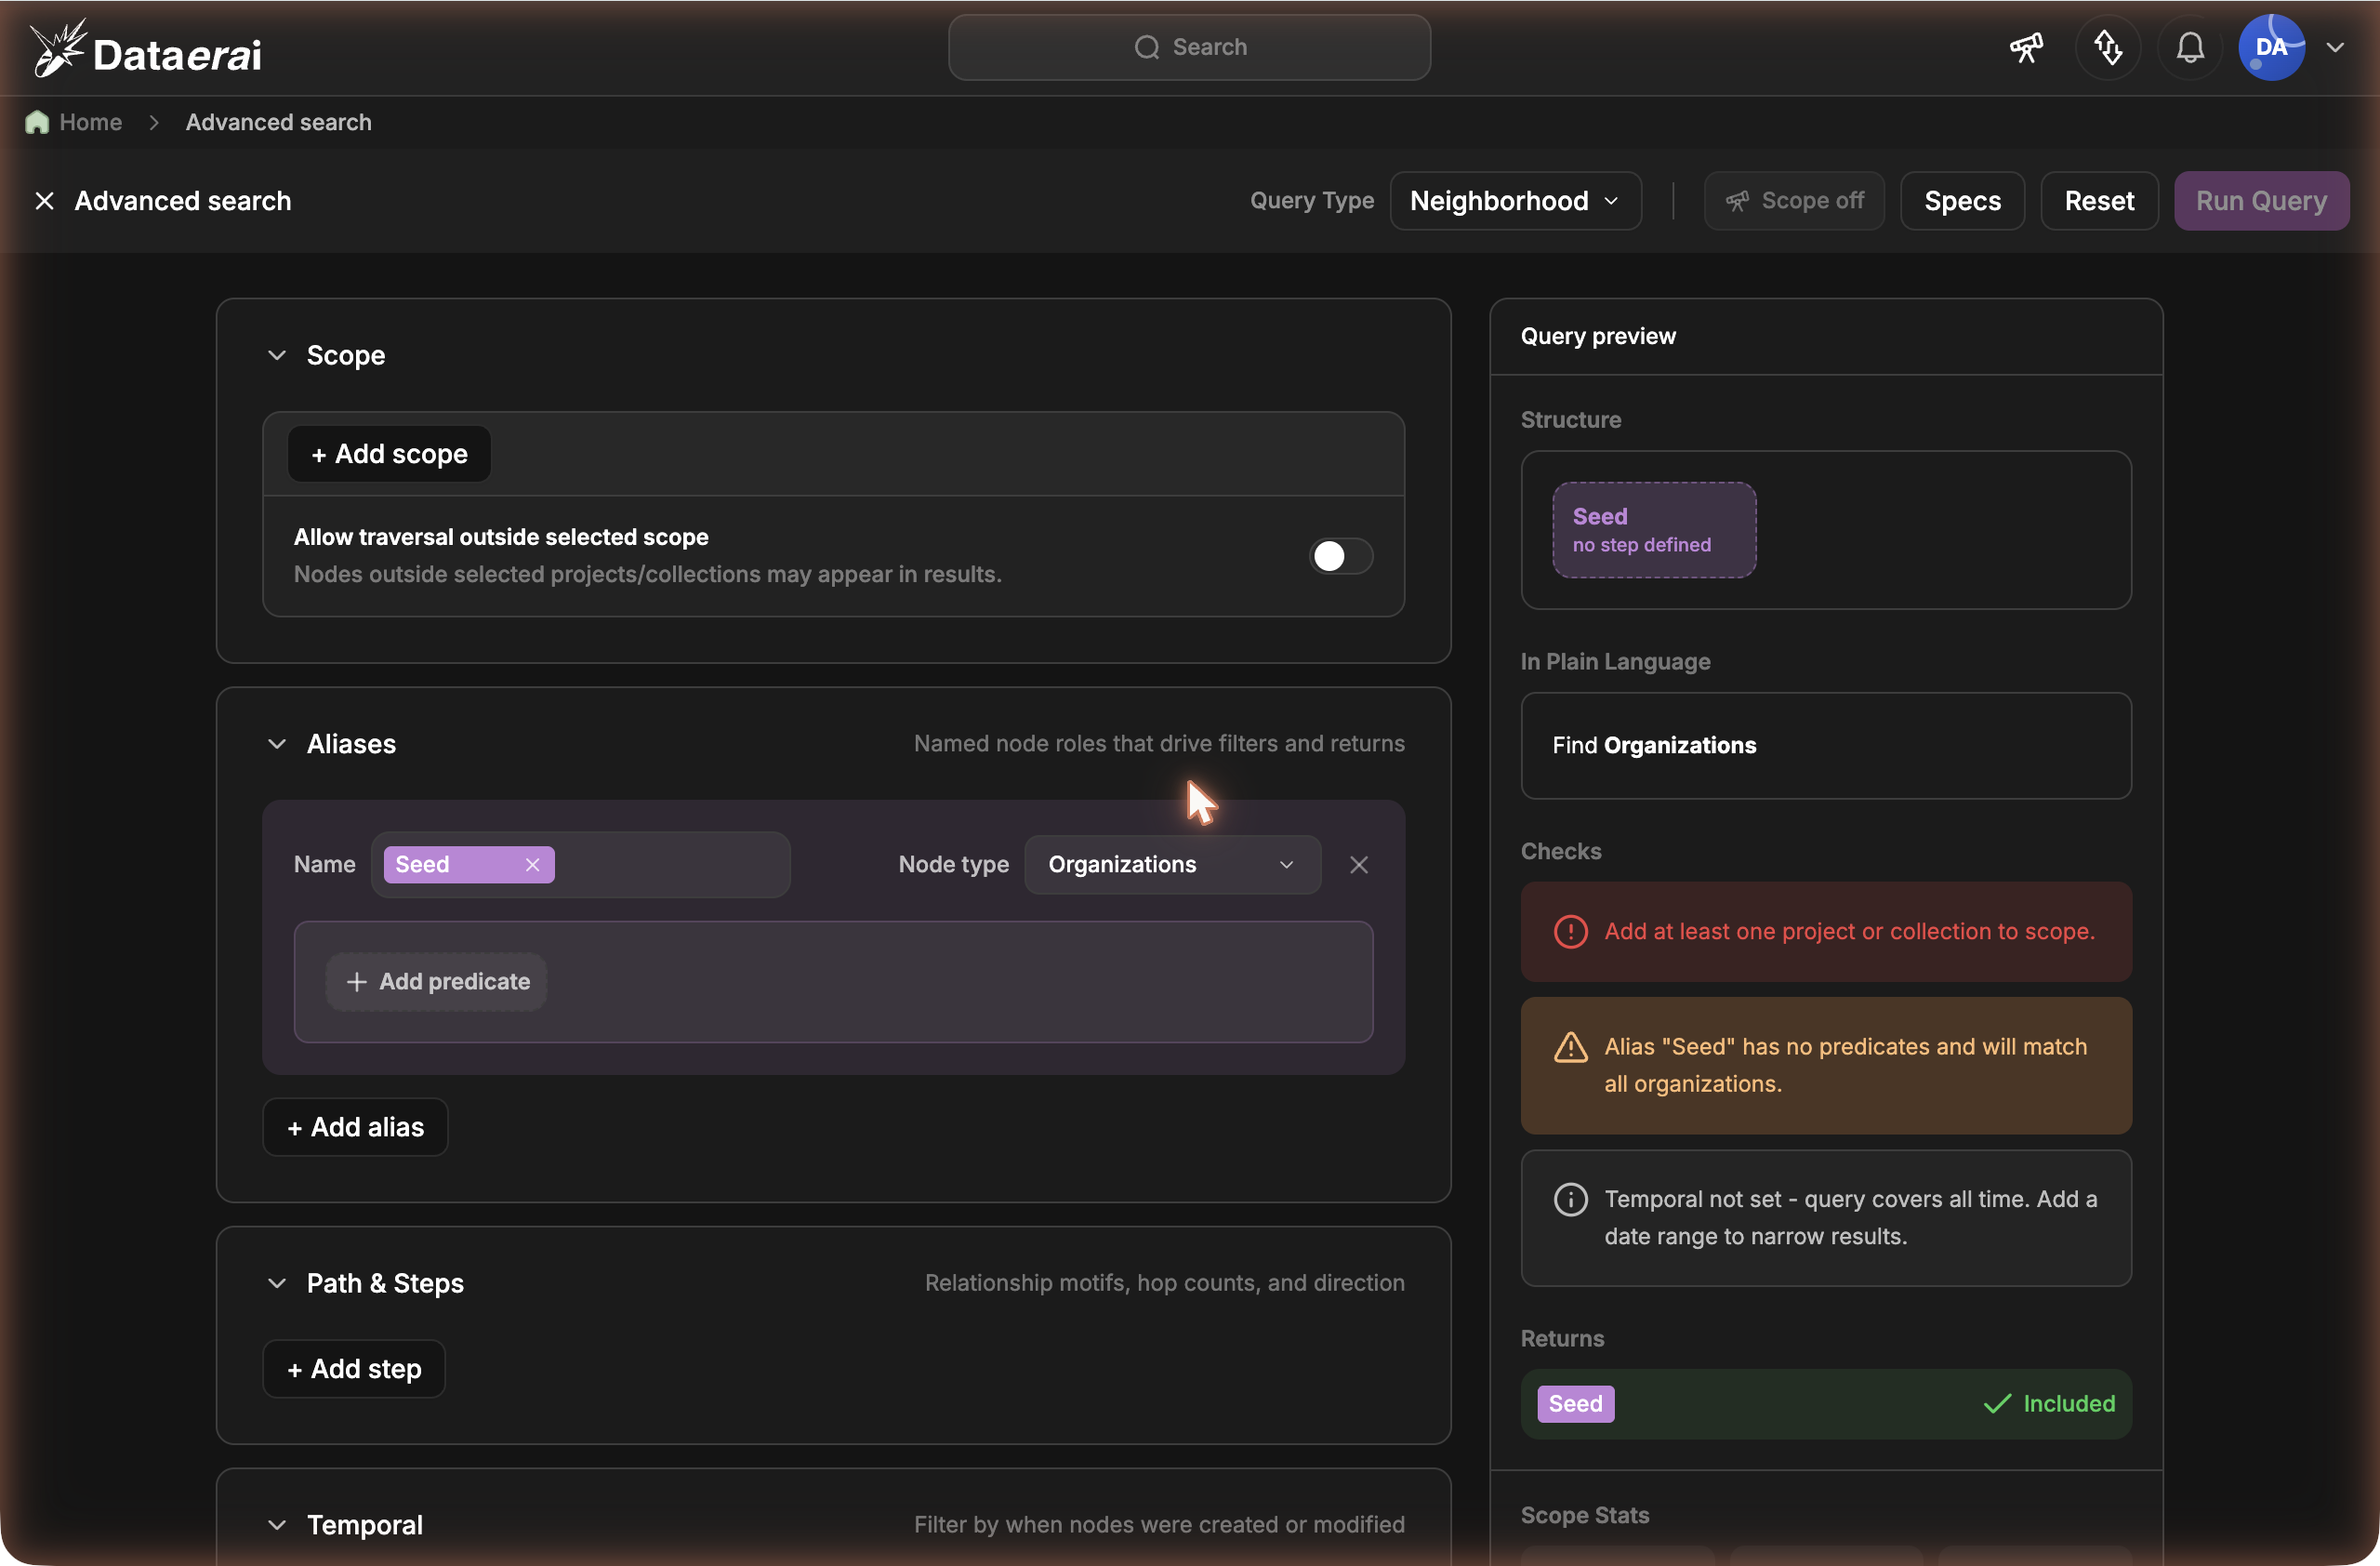The height and width of the screenshot is (1566, 2380).
Task: Open Specs
Action: [x=1962, y=201]
